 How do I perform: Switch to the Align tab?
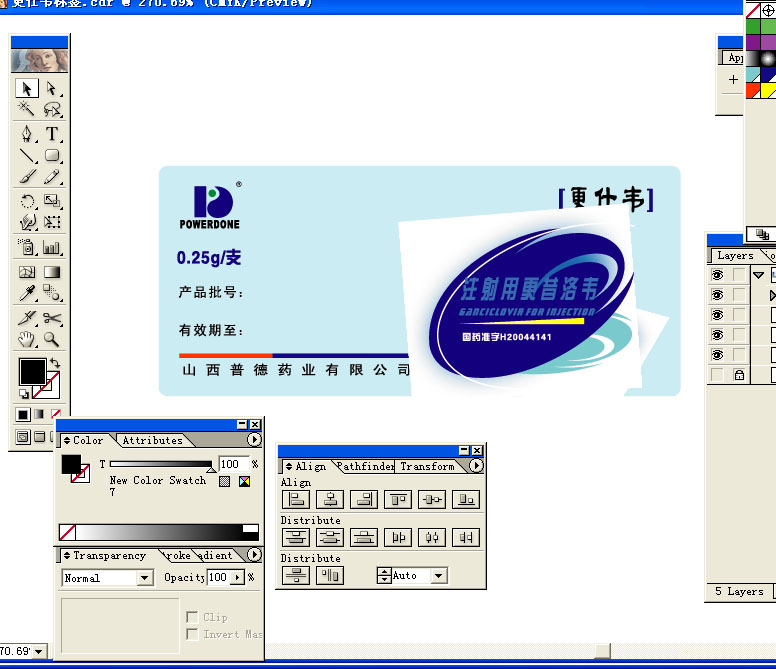click(307, 466)
